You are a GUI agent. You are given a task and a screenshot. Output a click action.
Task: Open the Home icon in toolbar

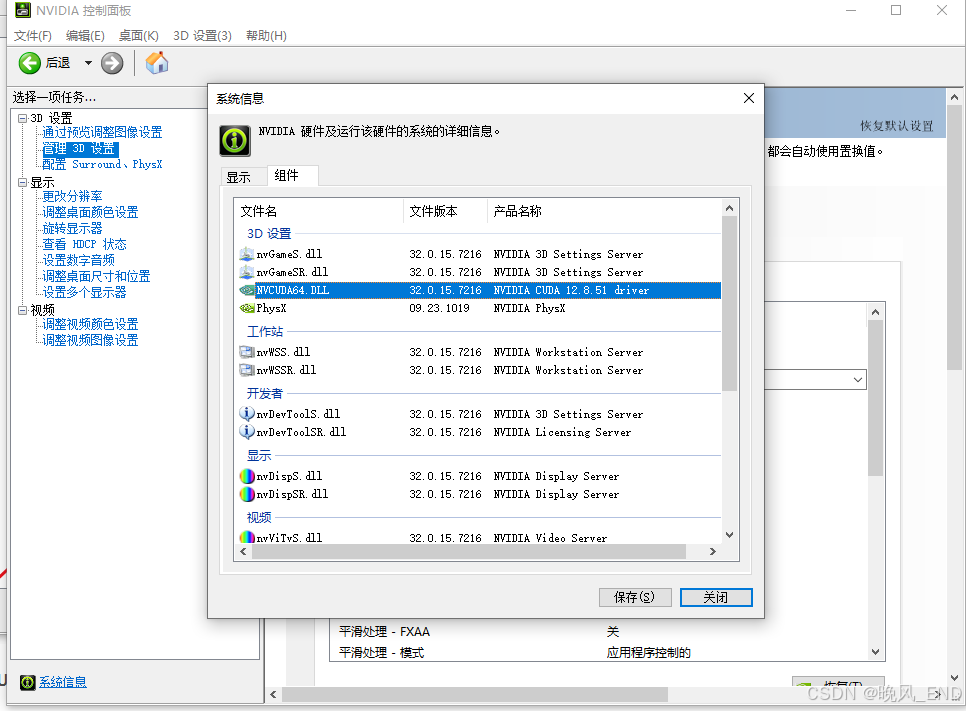[156, 62]
